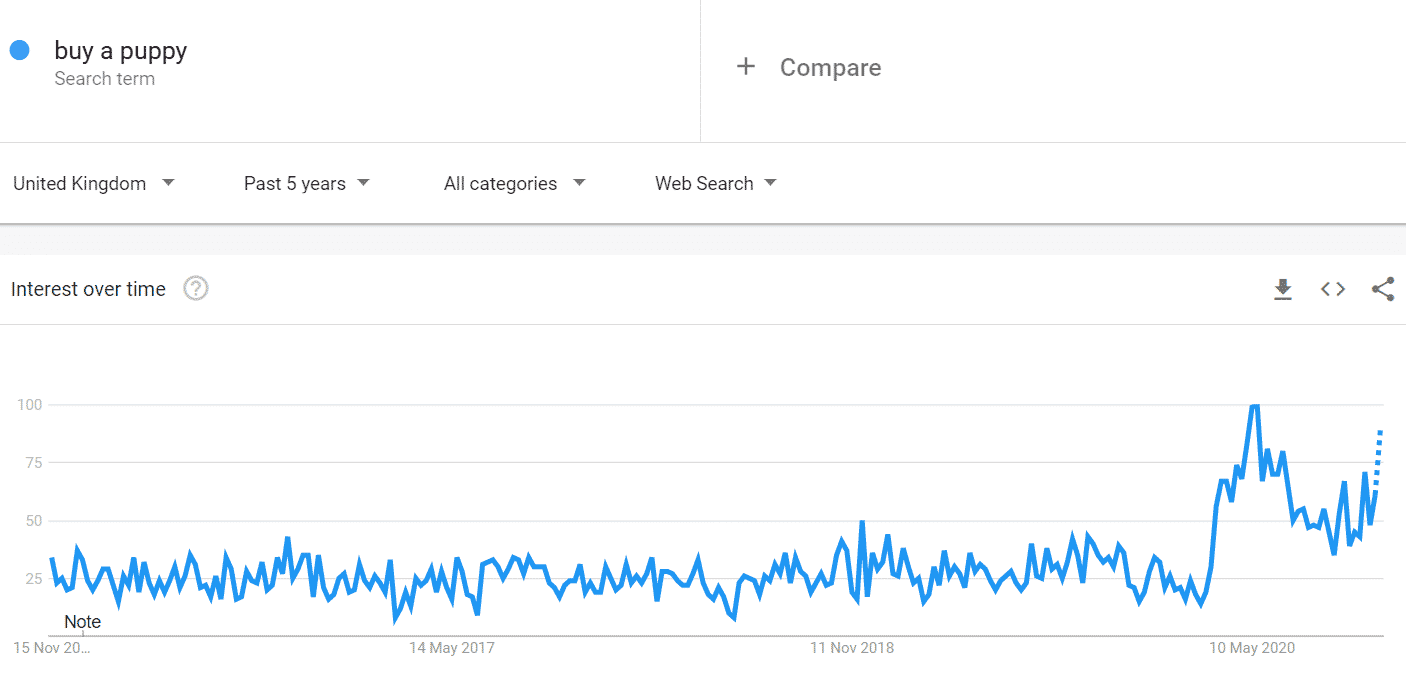This screenshot has height=689, width=1406.
Task: Click the 11 Nov 2018 axis label
Action: tap(852, 648)
